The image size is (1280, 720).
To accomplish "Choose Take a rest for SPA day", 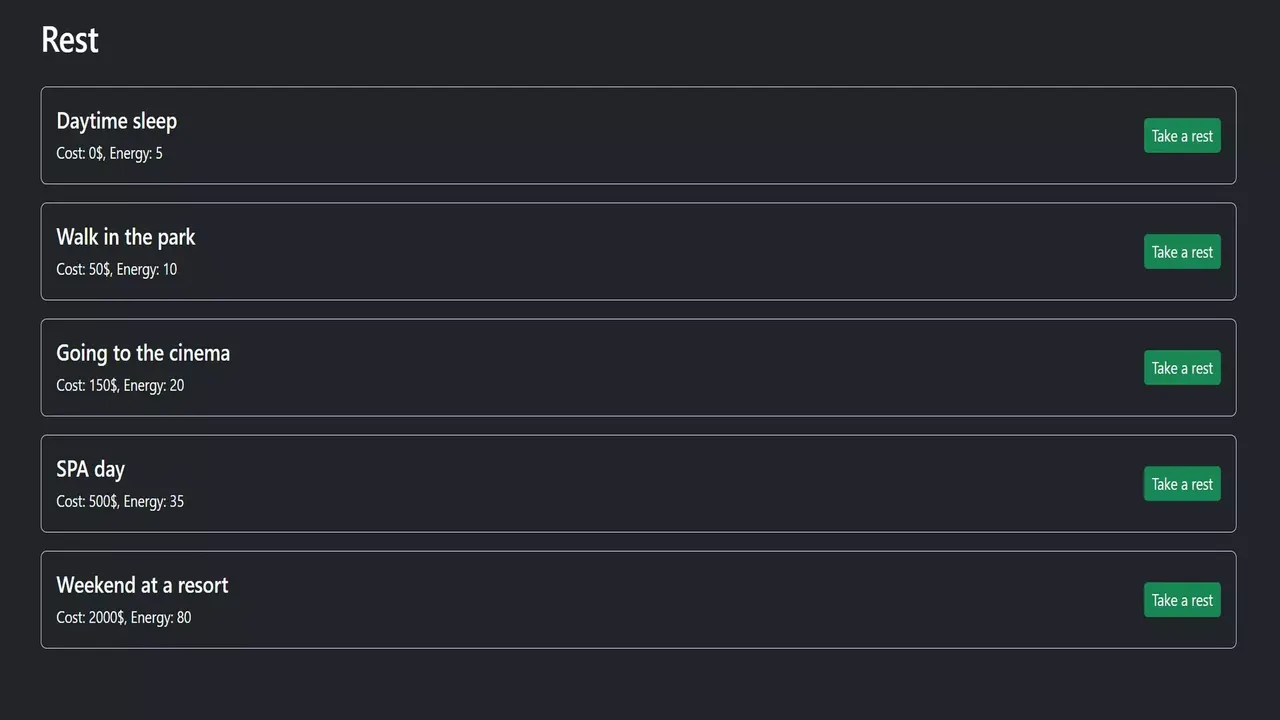I will click(1182, 483).
